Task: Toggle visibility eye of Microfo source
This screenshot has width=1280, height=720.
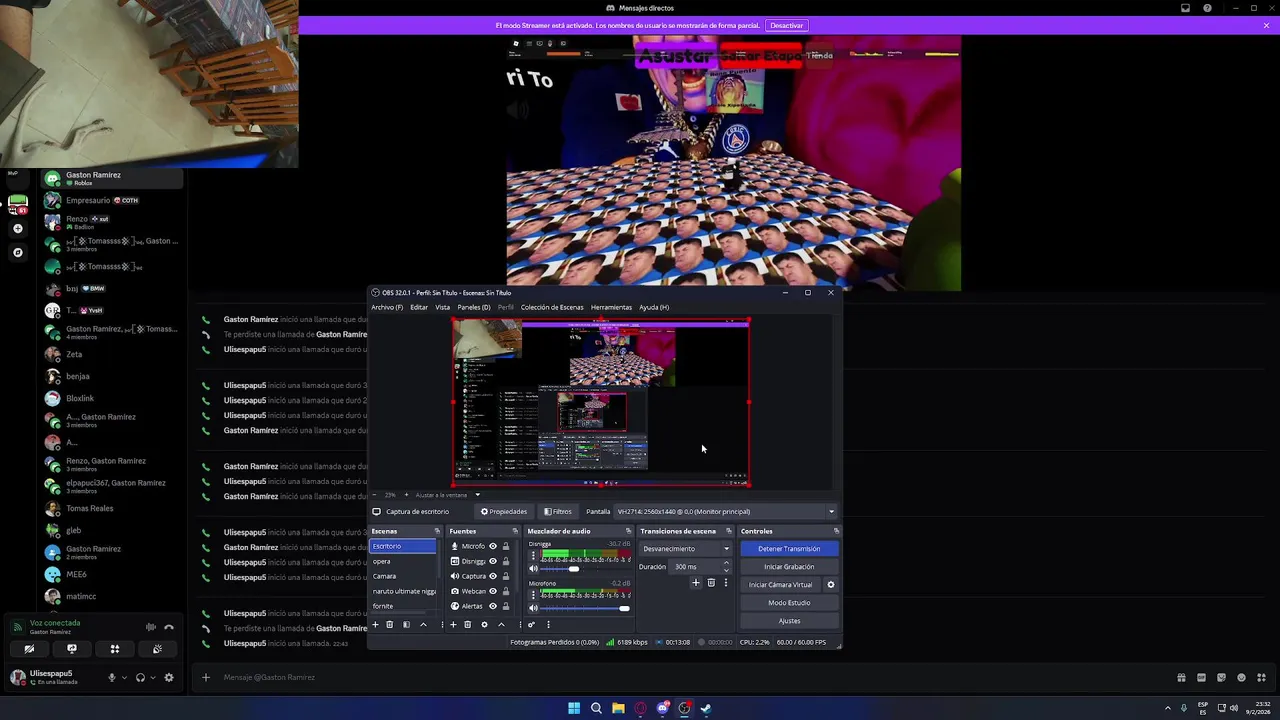Action: [x=492, y=546]
